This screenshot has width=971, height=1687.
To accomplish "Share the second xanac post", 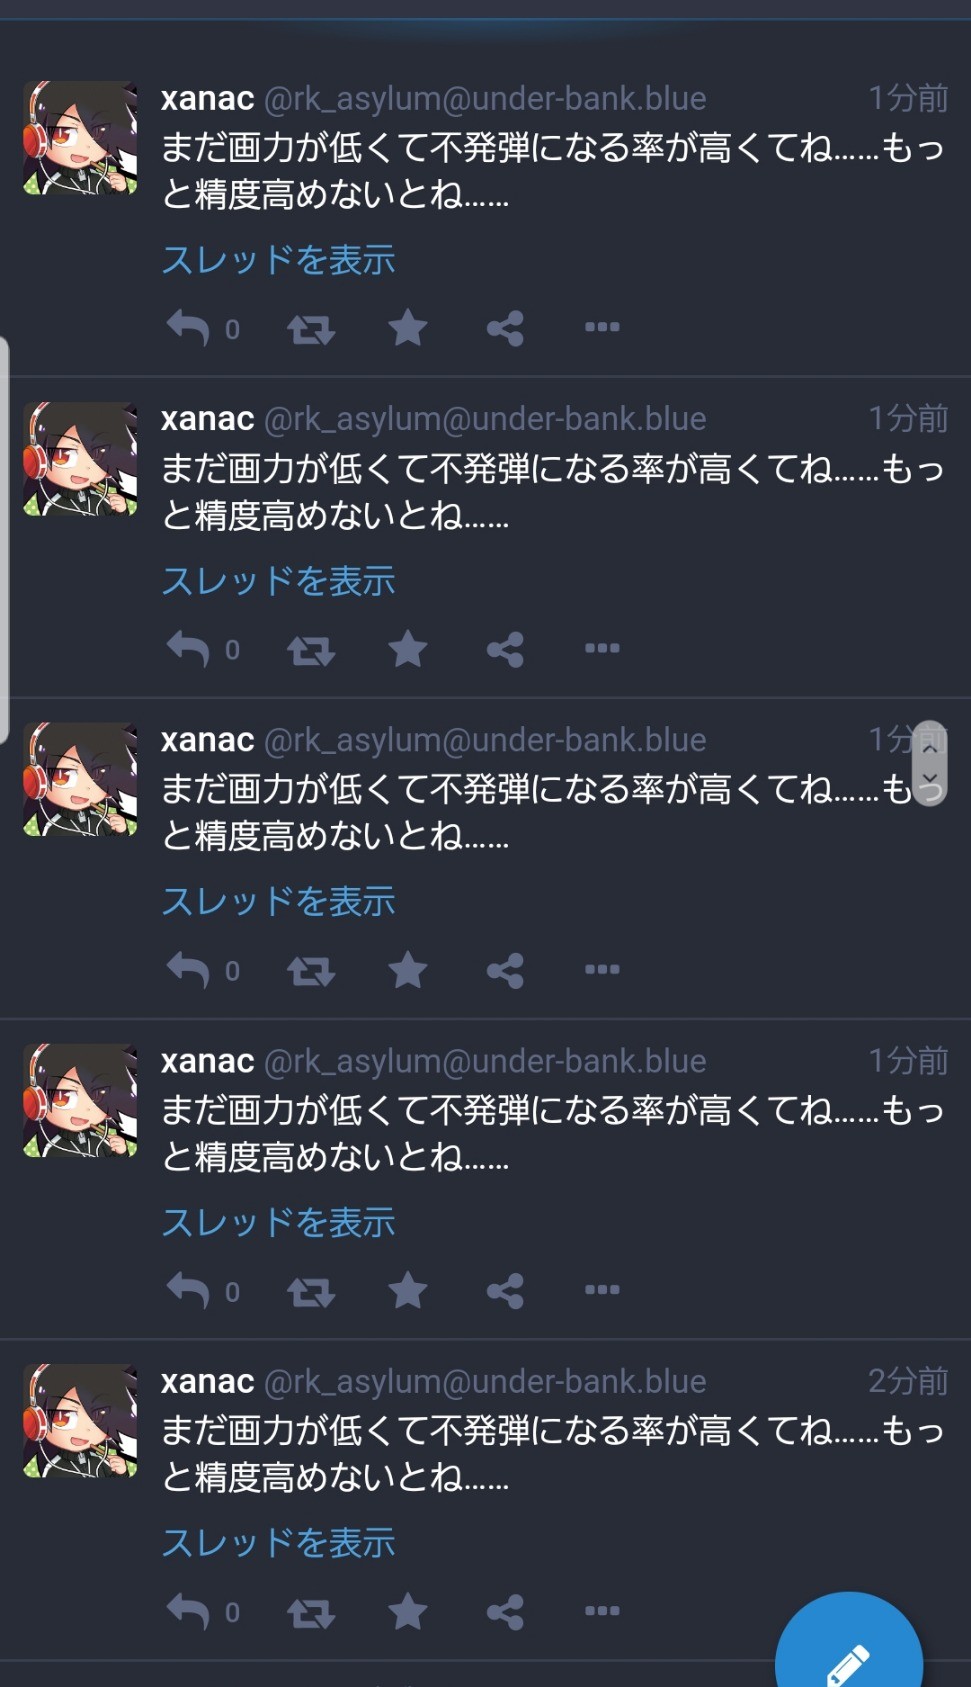I will pyautogui.click(x=505, y=650).
